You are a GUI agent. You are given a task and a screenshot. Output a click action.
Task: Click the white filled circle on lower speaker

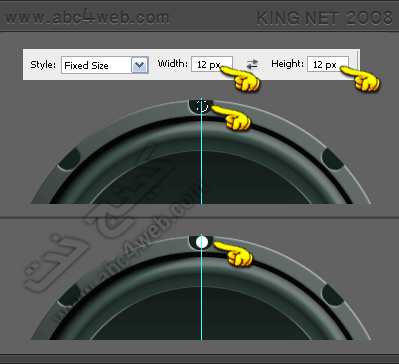point(202,242)
